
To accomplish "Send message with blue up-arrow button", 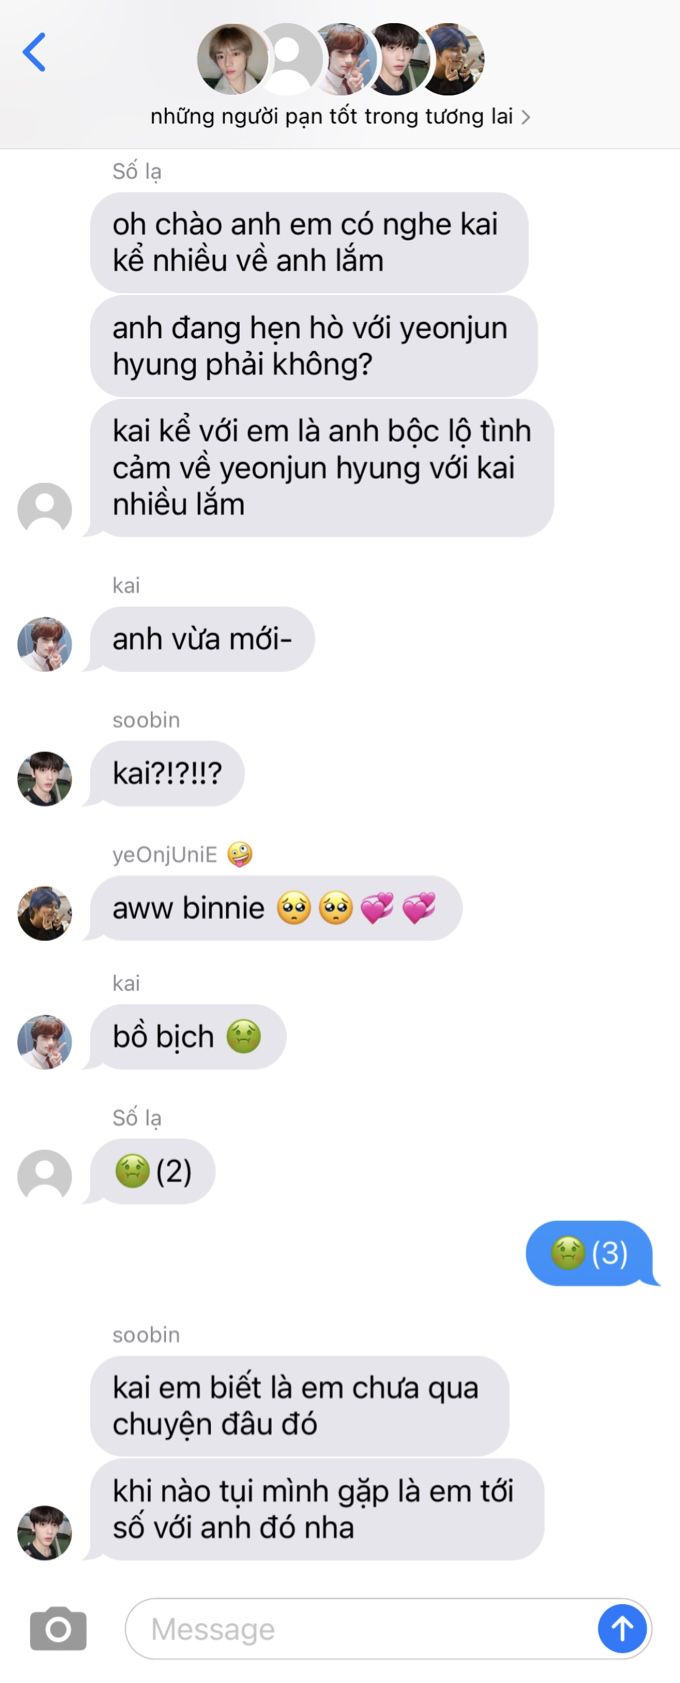I will click(622, 1629).
